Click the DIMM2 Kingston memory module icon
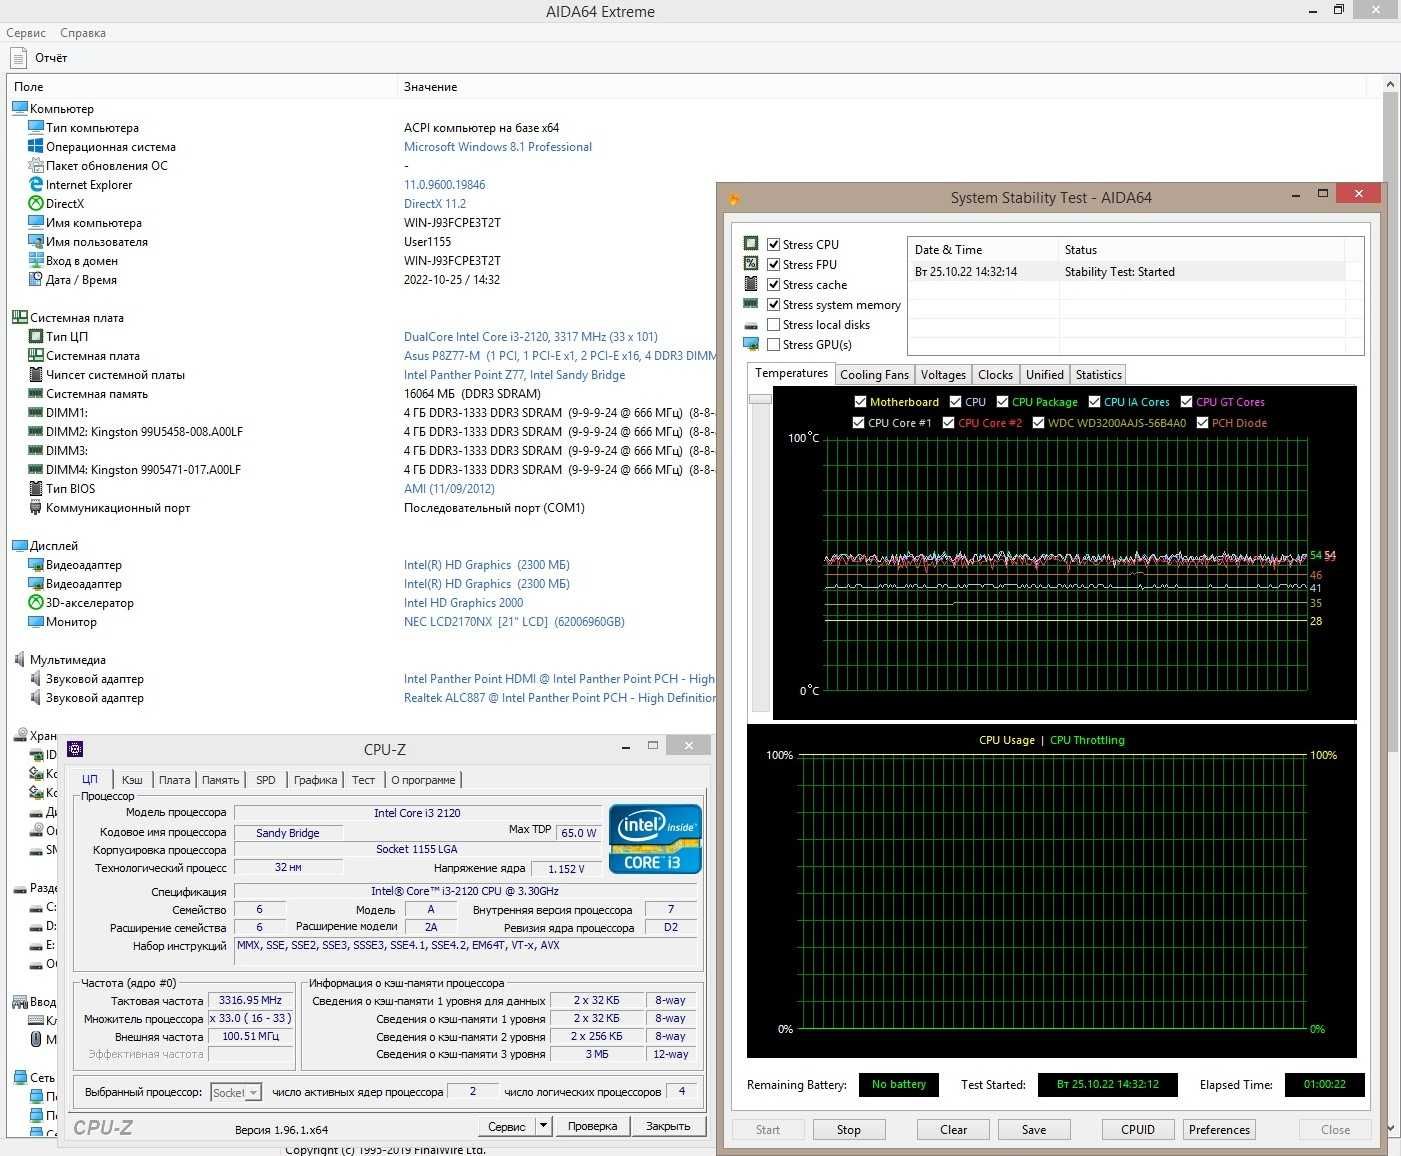Image resolution: width=1401 pixels, height=1156 pixels. [36, 431]
